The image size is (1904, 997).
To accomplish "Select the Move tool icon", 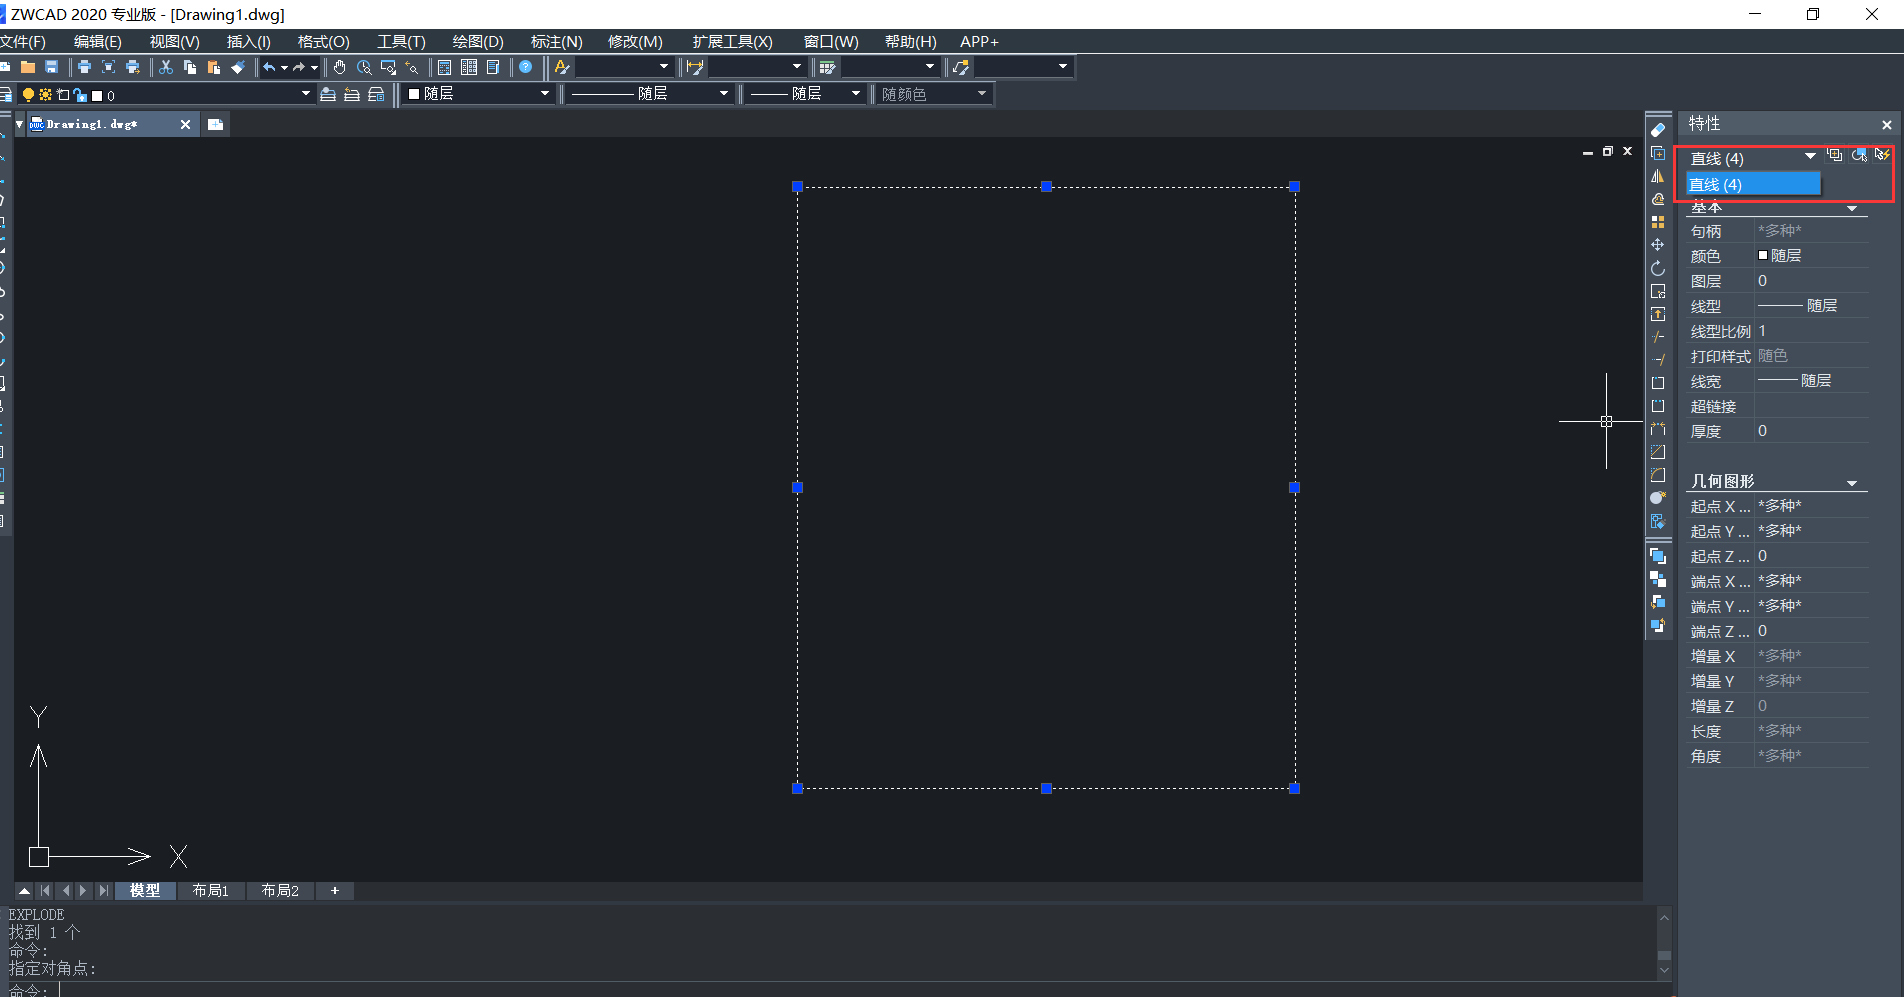I will [1658, 245].
